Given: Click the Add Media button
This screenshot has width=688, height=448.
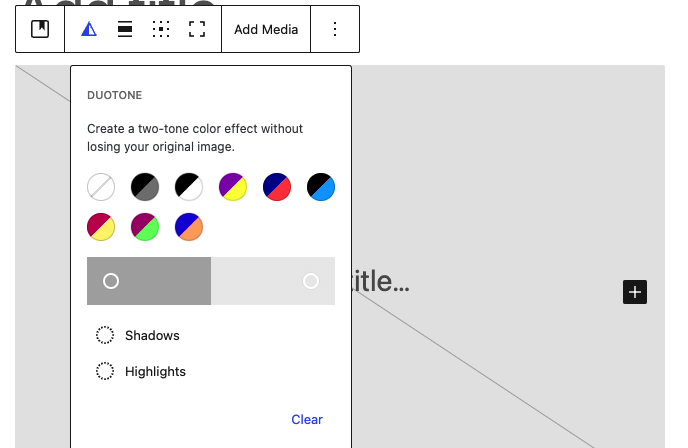Looking at the screenshot, I should pyautogui.click(x=266, y=29).
